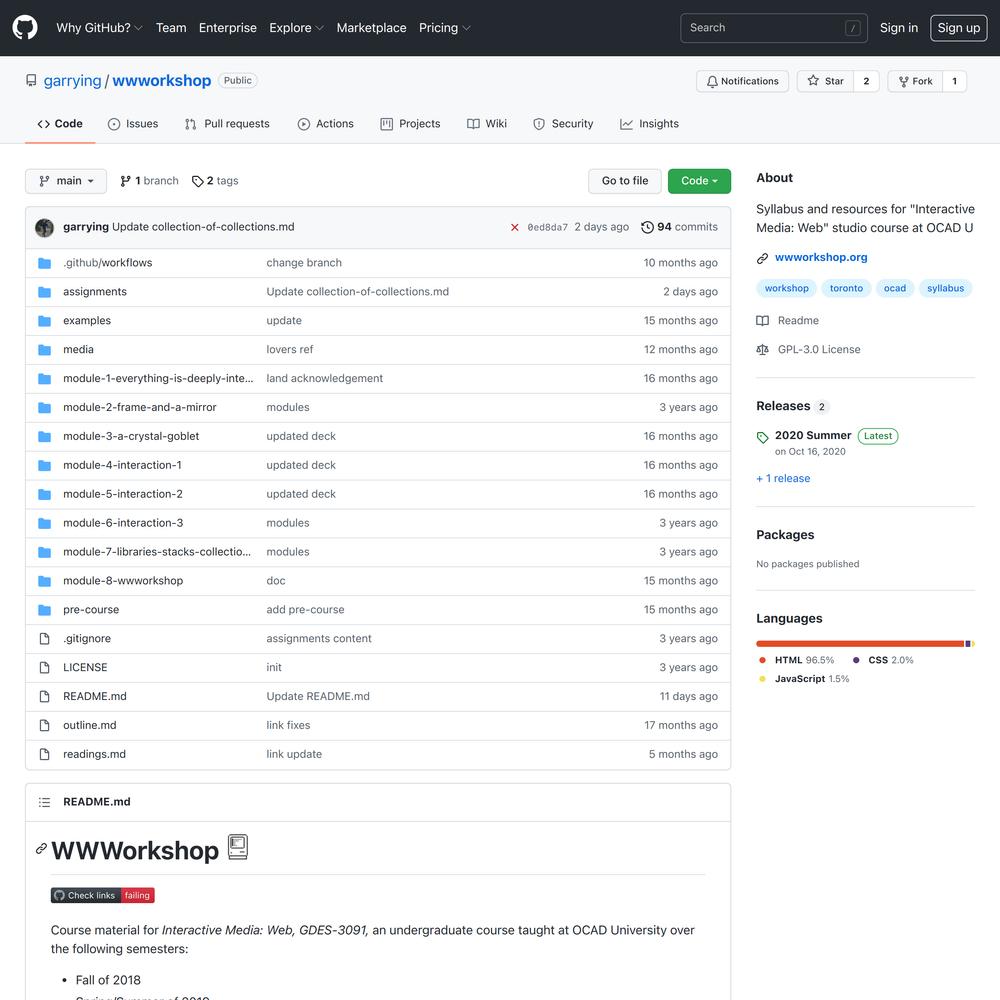Viewport: 1000px width, 1000px height.
Task: Open Marketplace in the header
Action: coord(371,27)
